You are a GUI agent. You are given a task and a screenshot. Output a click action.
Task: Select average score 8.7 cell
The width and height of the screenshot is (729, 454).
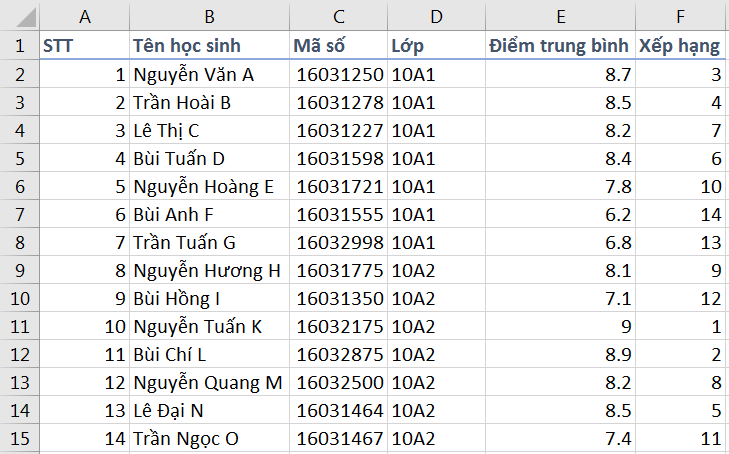560,74
